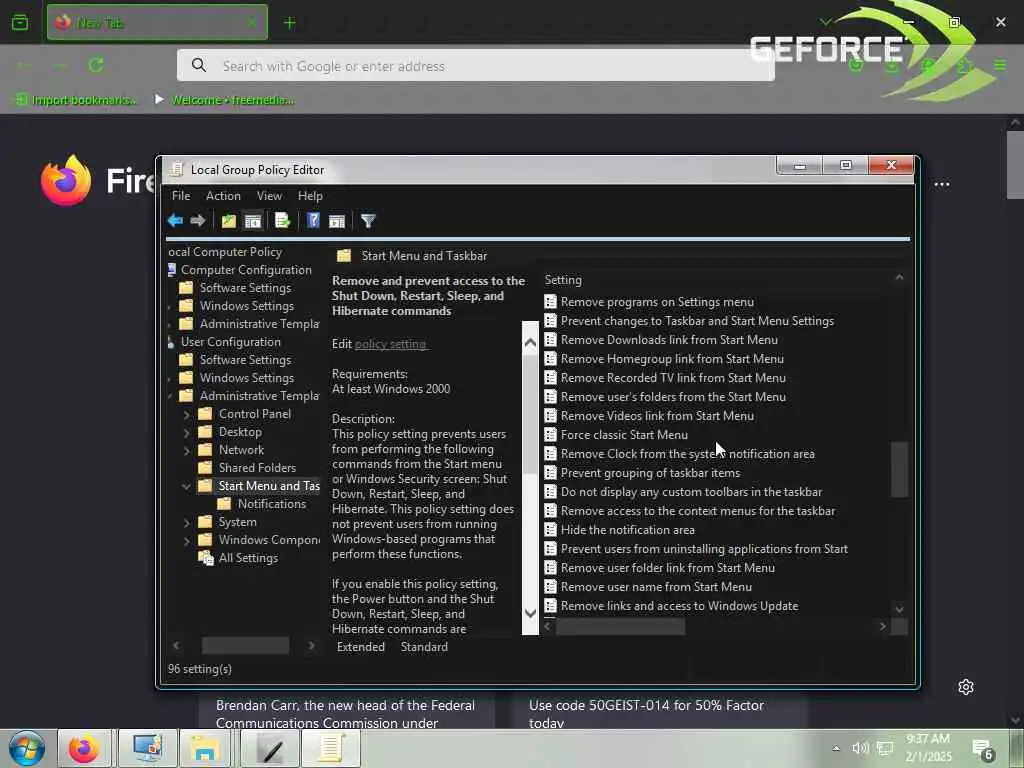Click the folder icon next to Control Panel
This screenshot has height=768, width=1024.
click(x=205, y=413)
